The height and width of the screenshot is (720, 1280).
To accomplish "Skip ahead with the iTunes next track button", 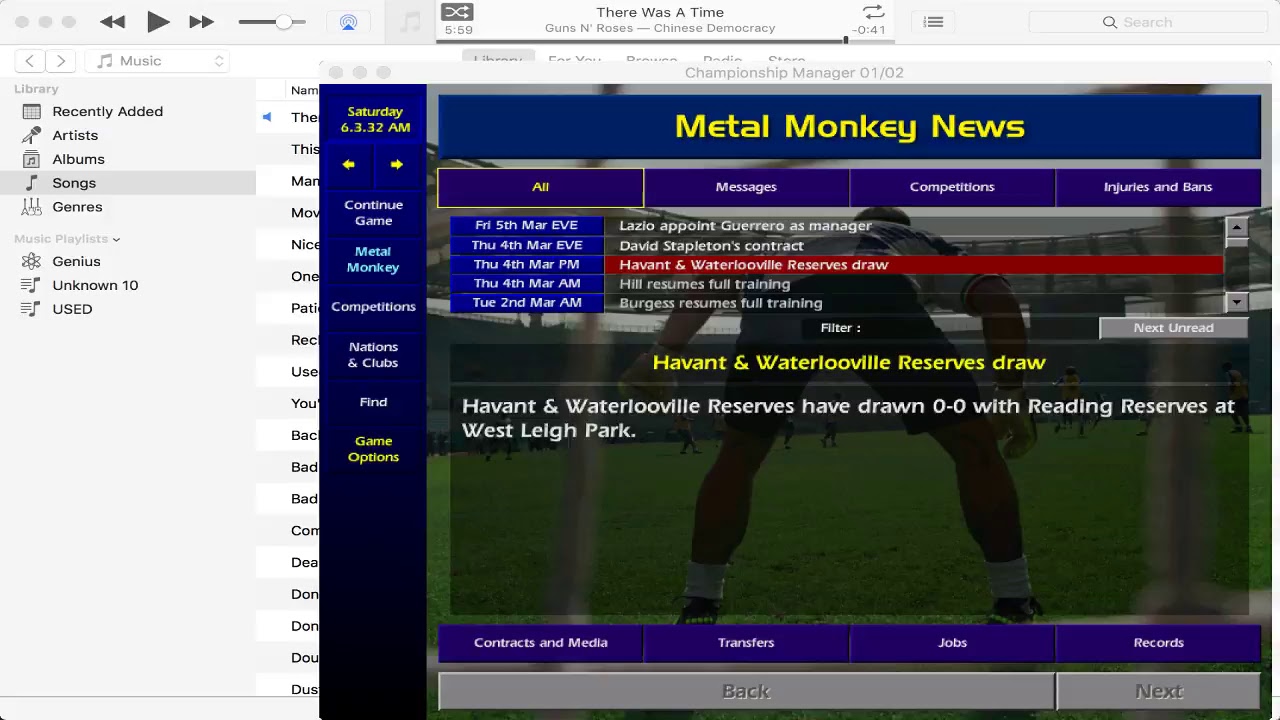I will pyautogui.click(x=201, y=22).
